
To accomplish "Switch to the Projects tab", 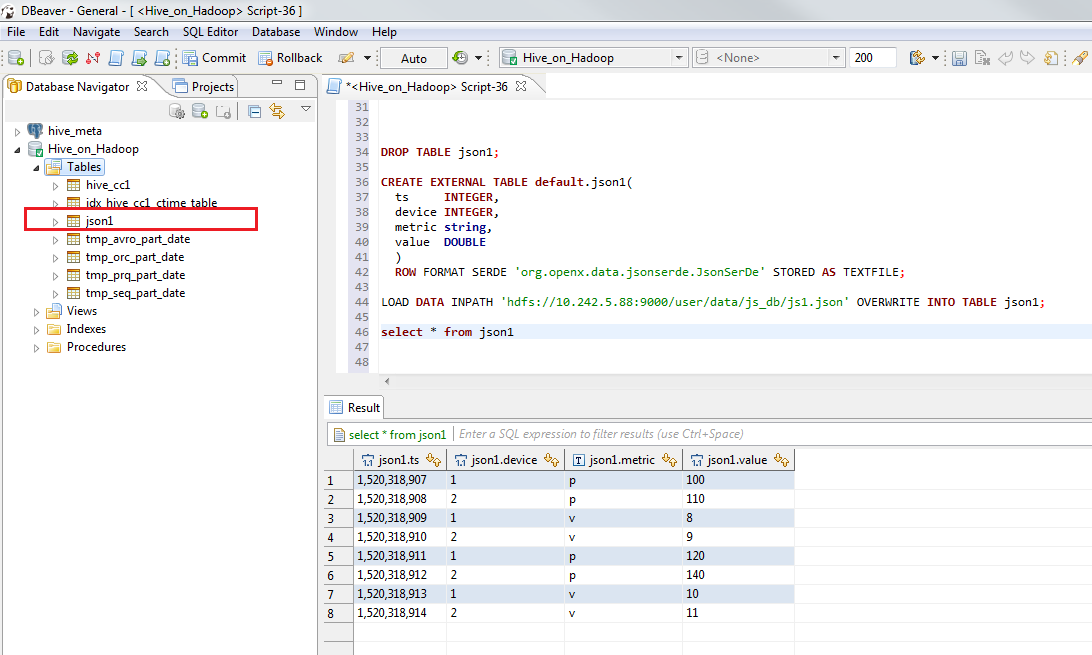I will [211, 86].
